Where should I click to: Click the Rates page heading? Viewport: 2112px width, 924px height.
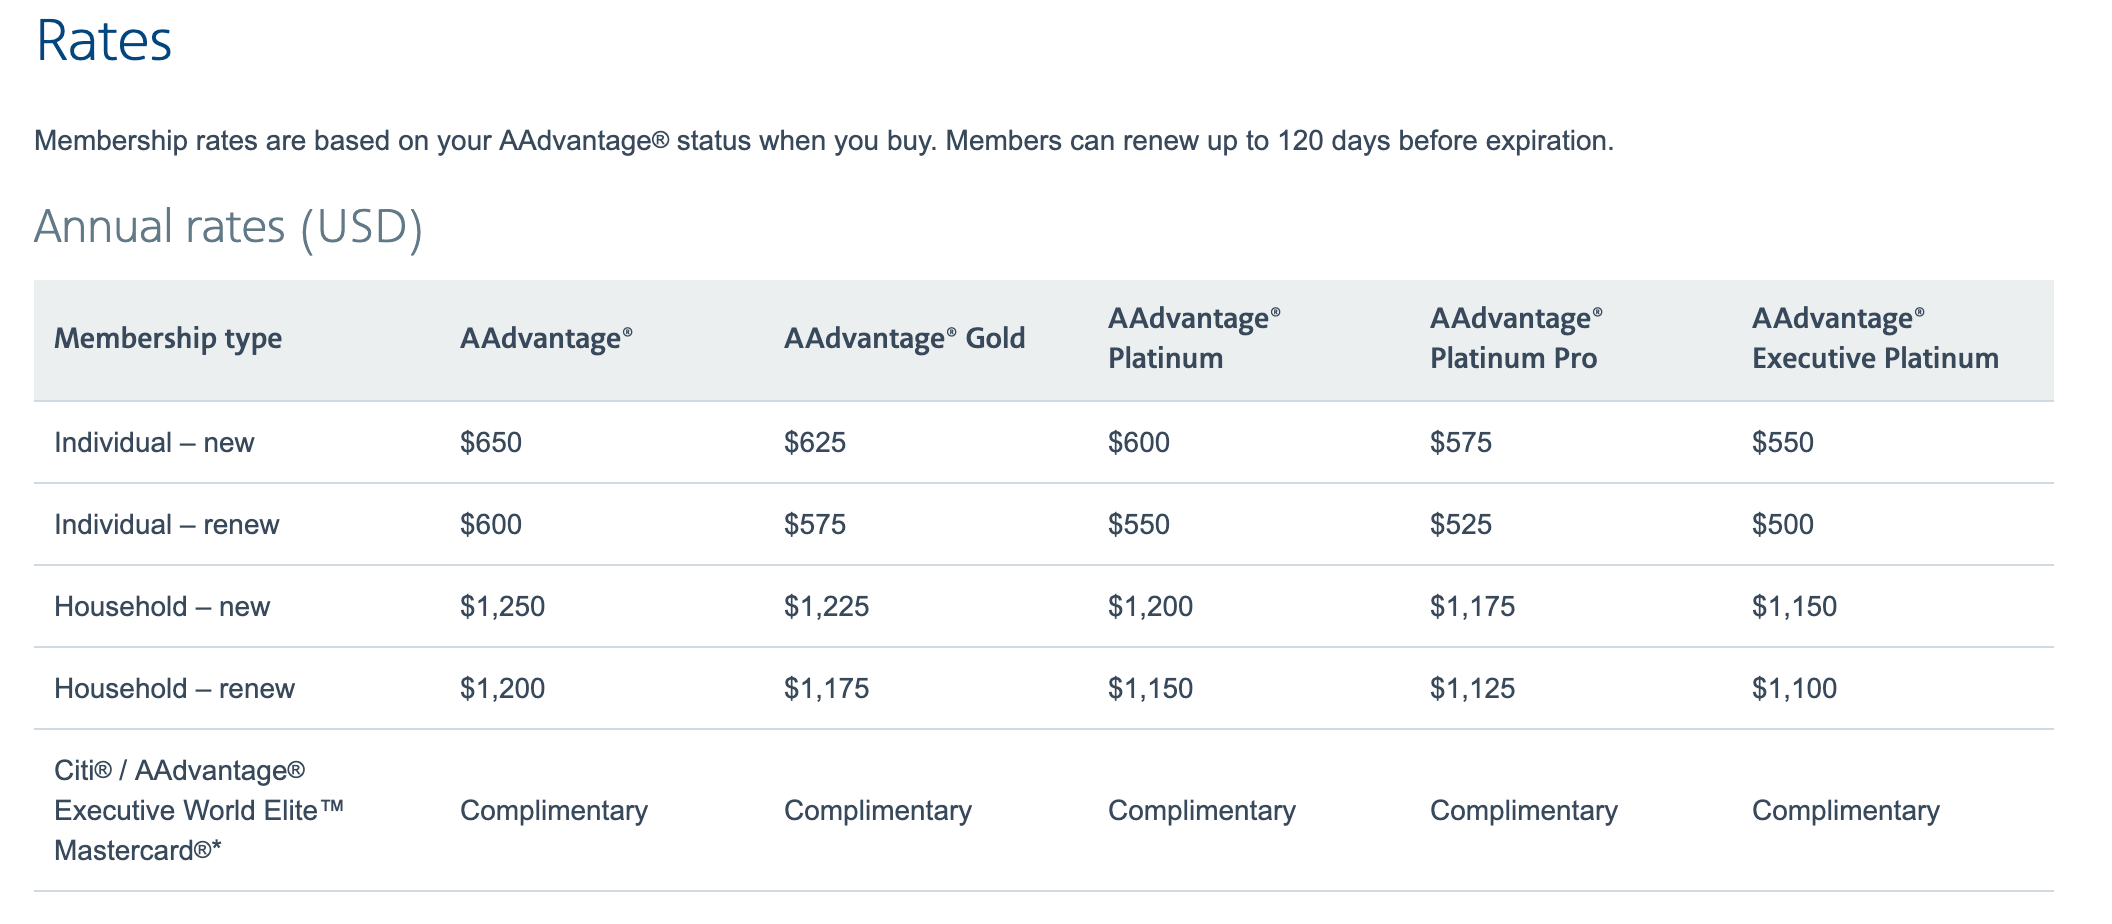click(x=104, y=42)
